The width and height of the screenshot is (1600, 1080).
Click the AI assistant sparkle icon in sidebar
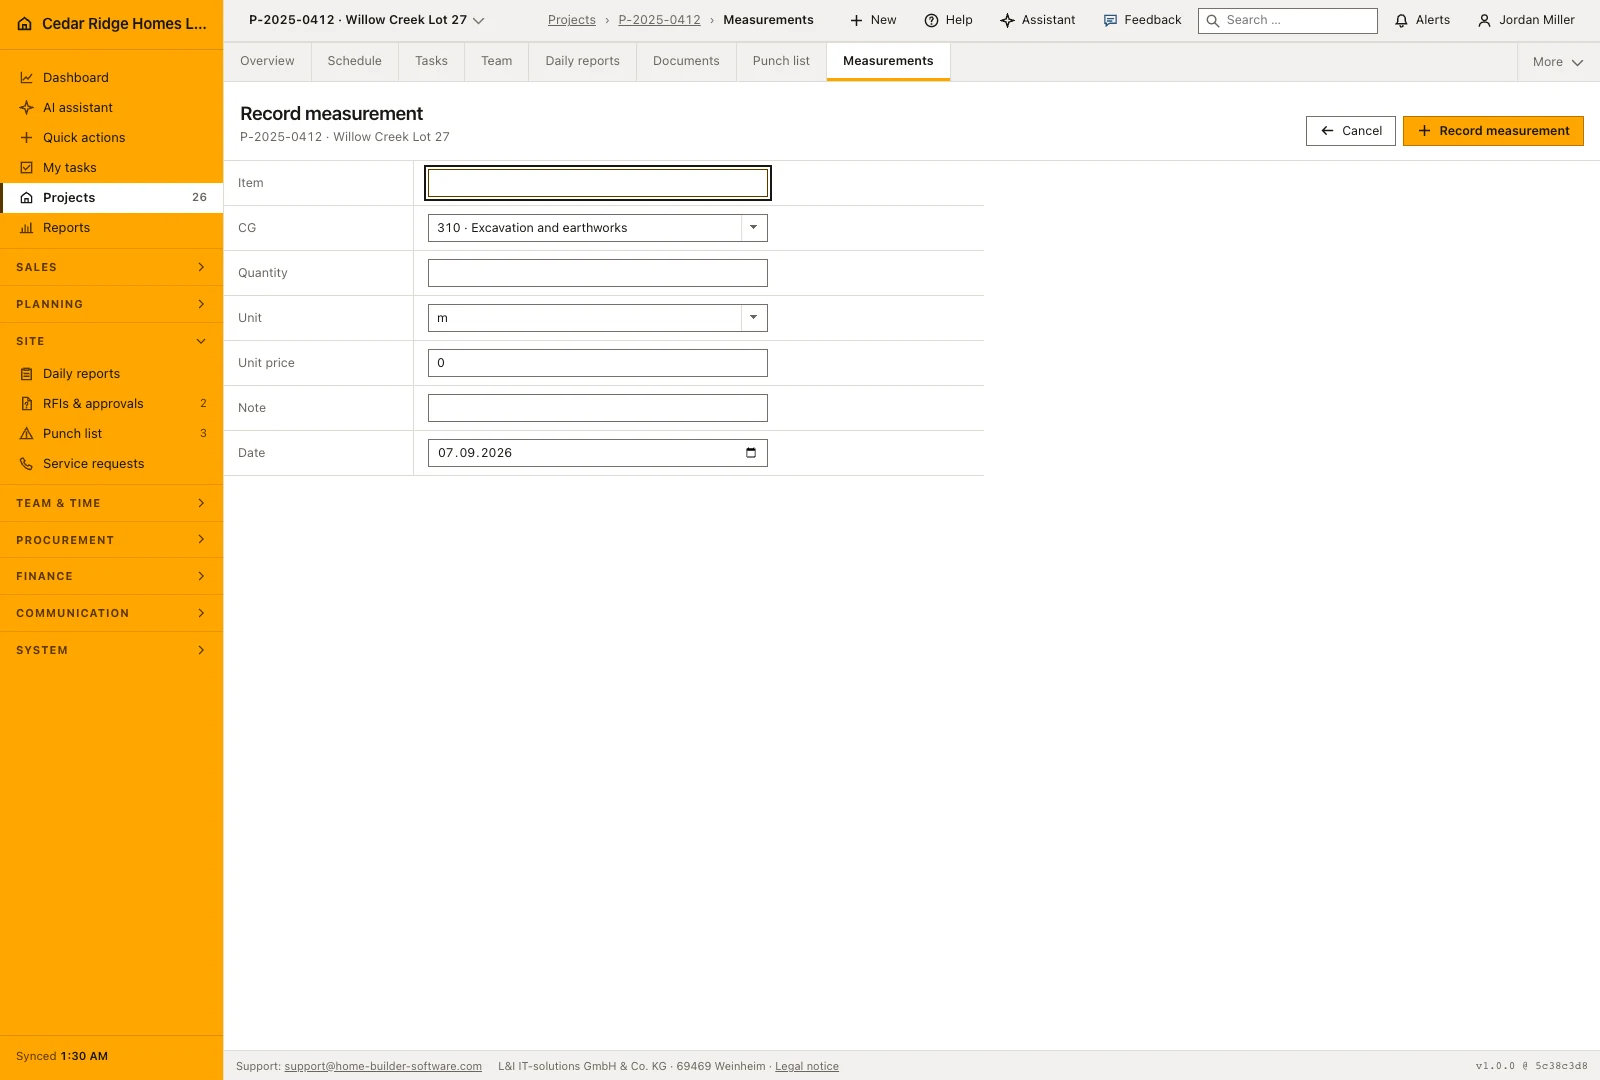27,108
